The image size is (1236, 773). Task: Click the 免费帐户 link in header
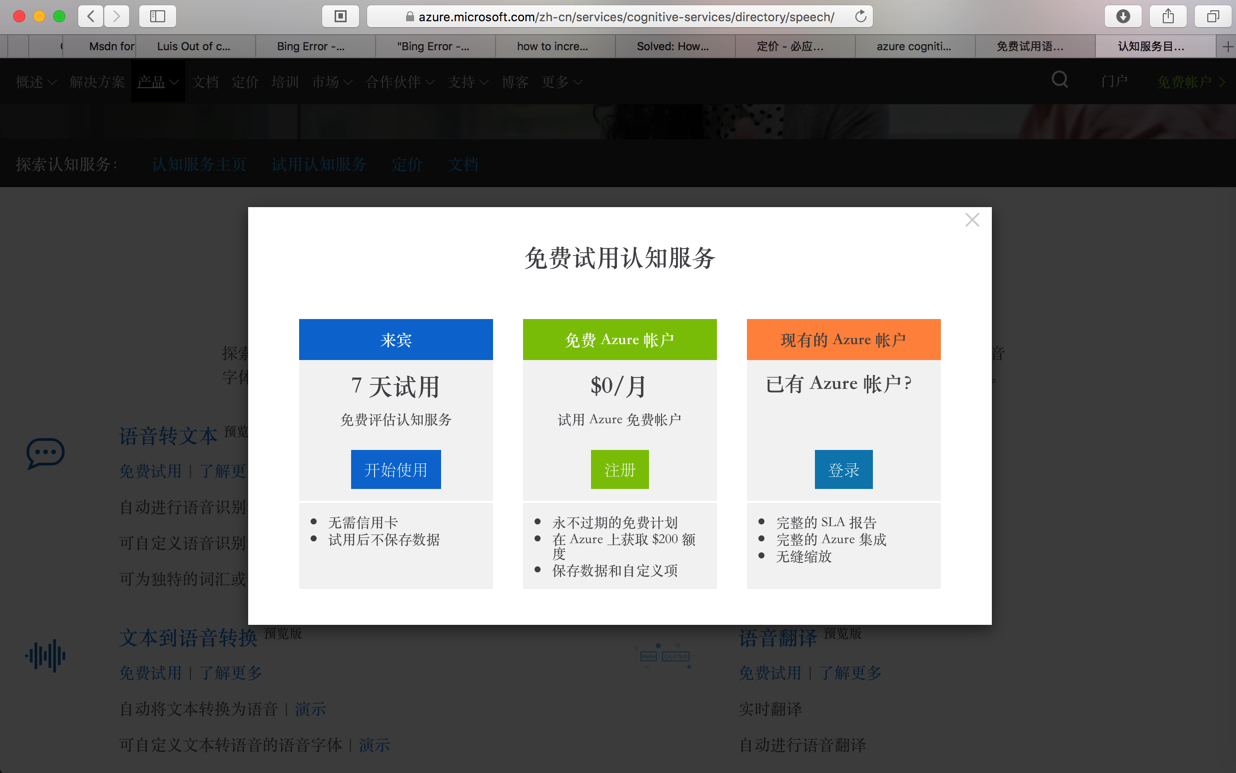point(1190,82)
